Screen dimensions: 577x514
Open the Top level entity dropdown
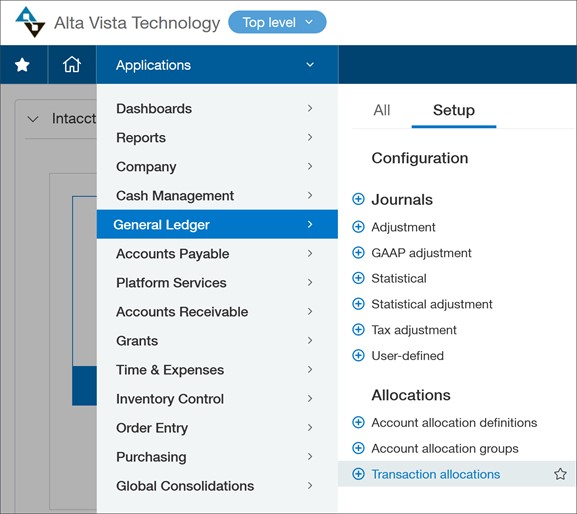pos(277,22)
